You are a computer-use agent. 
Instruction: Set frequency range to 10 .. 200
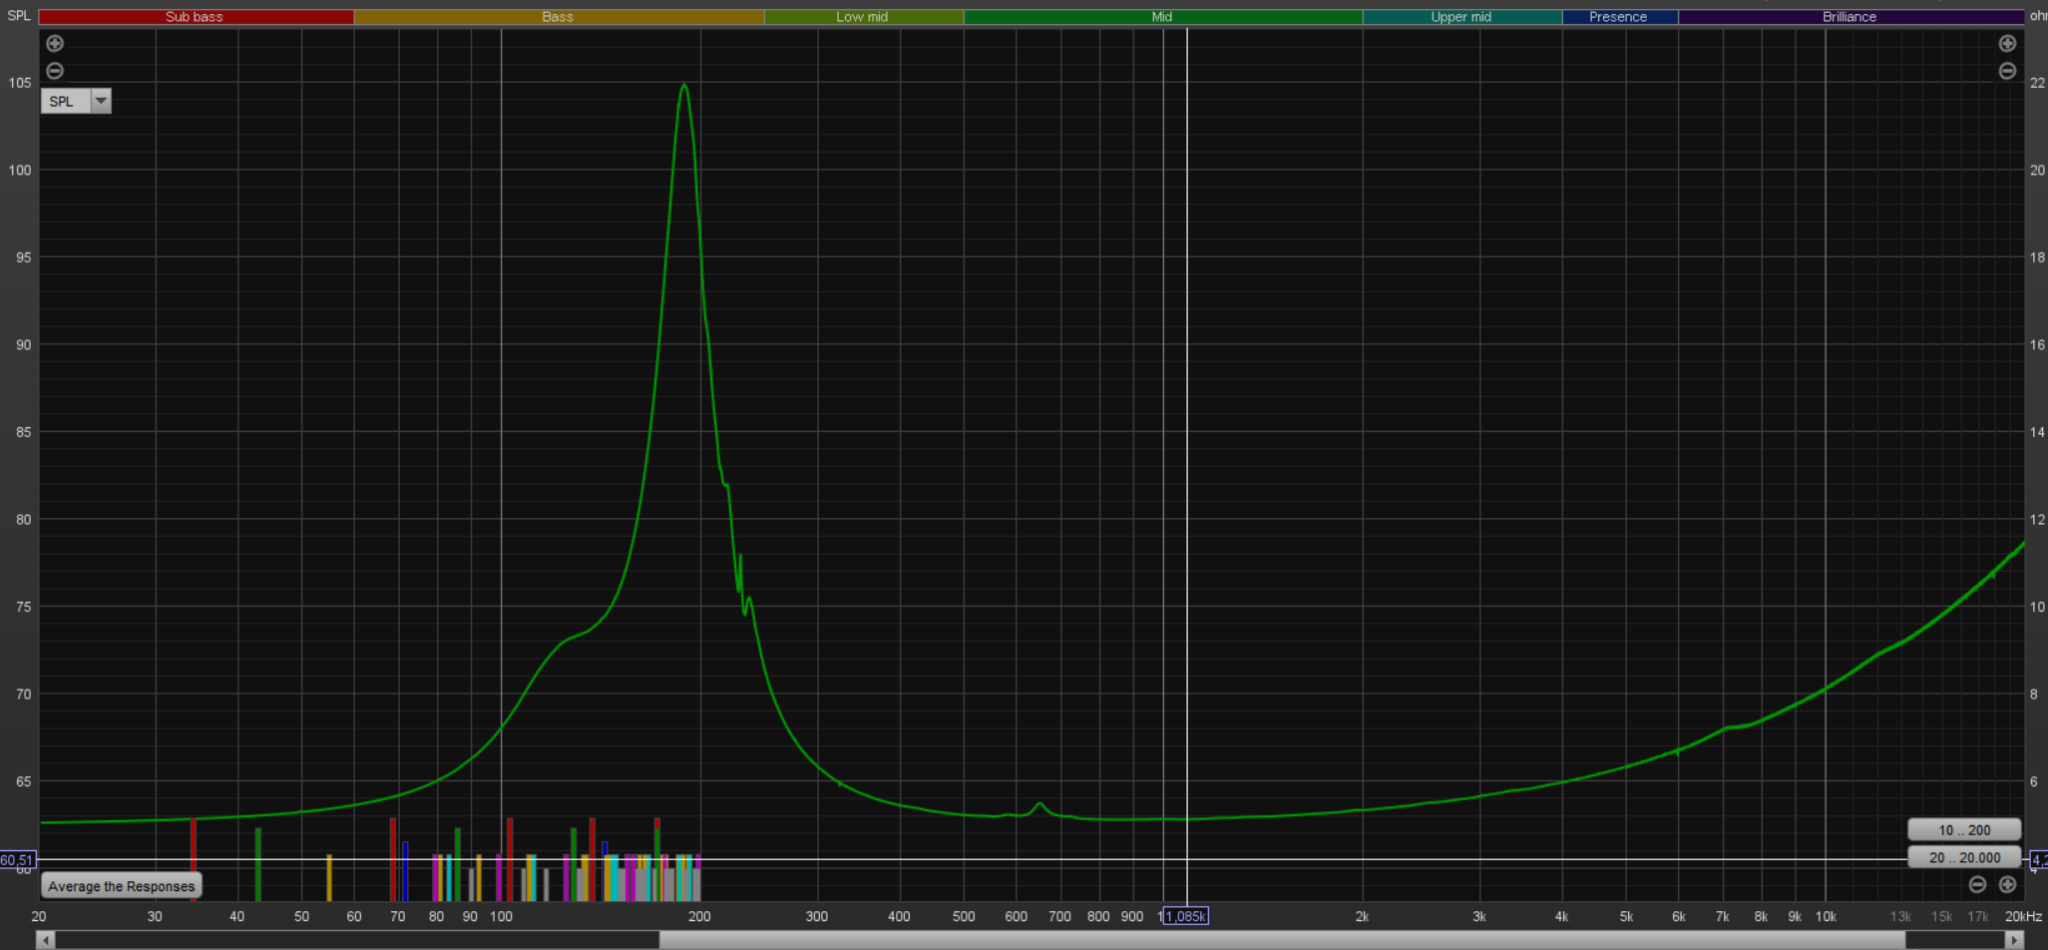pyautogui.click(x=1964, y=830)
